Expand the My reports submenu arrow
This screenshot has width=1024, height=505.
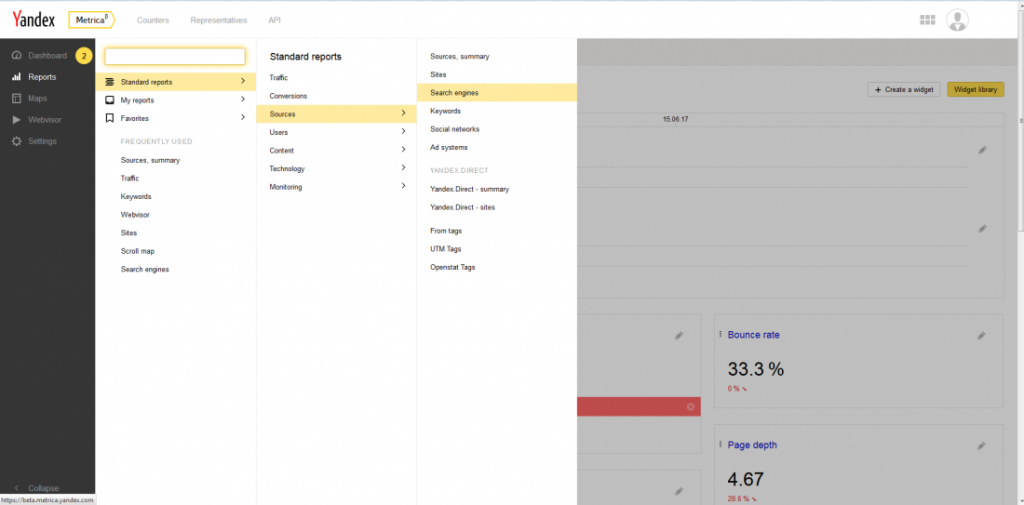[x=243, y=99]
